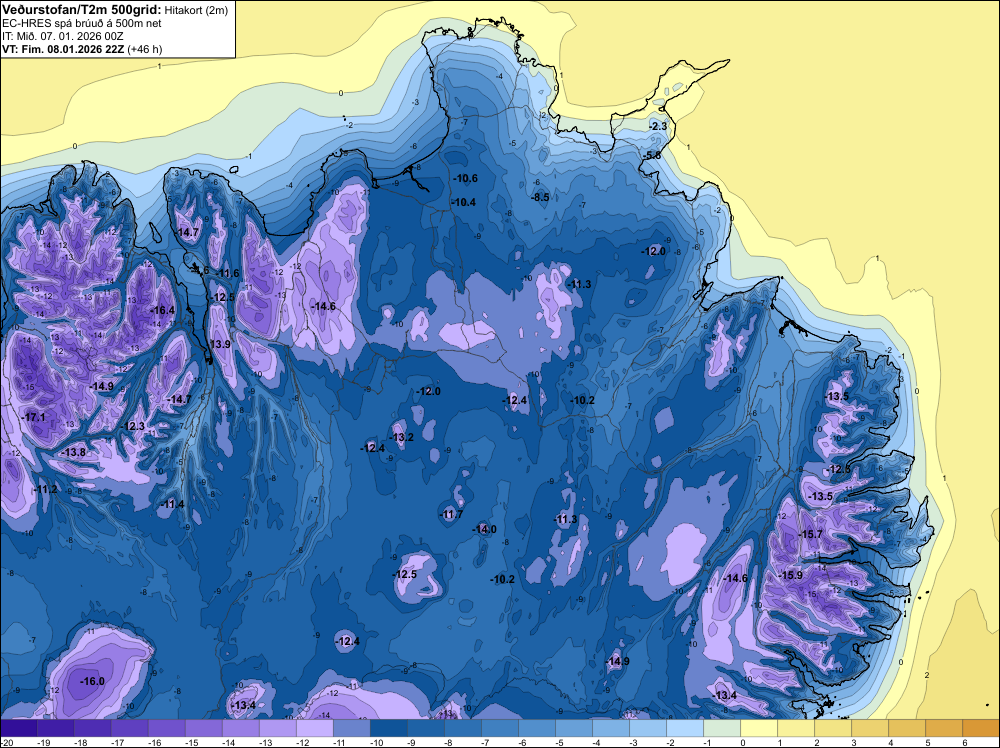Click the -11.6 temperature value
Screen dimensions: 1000x748
click(x=227, y=274)
